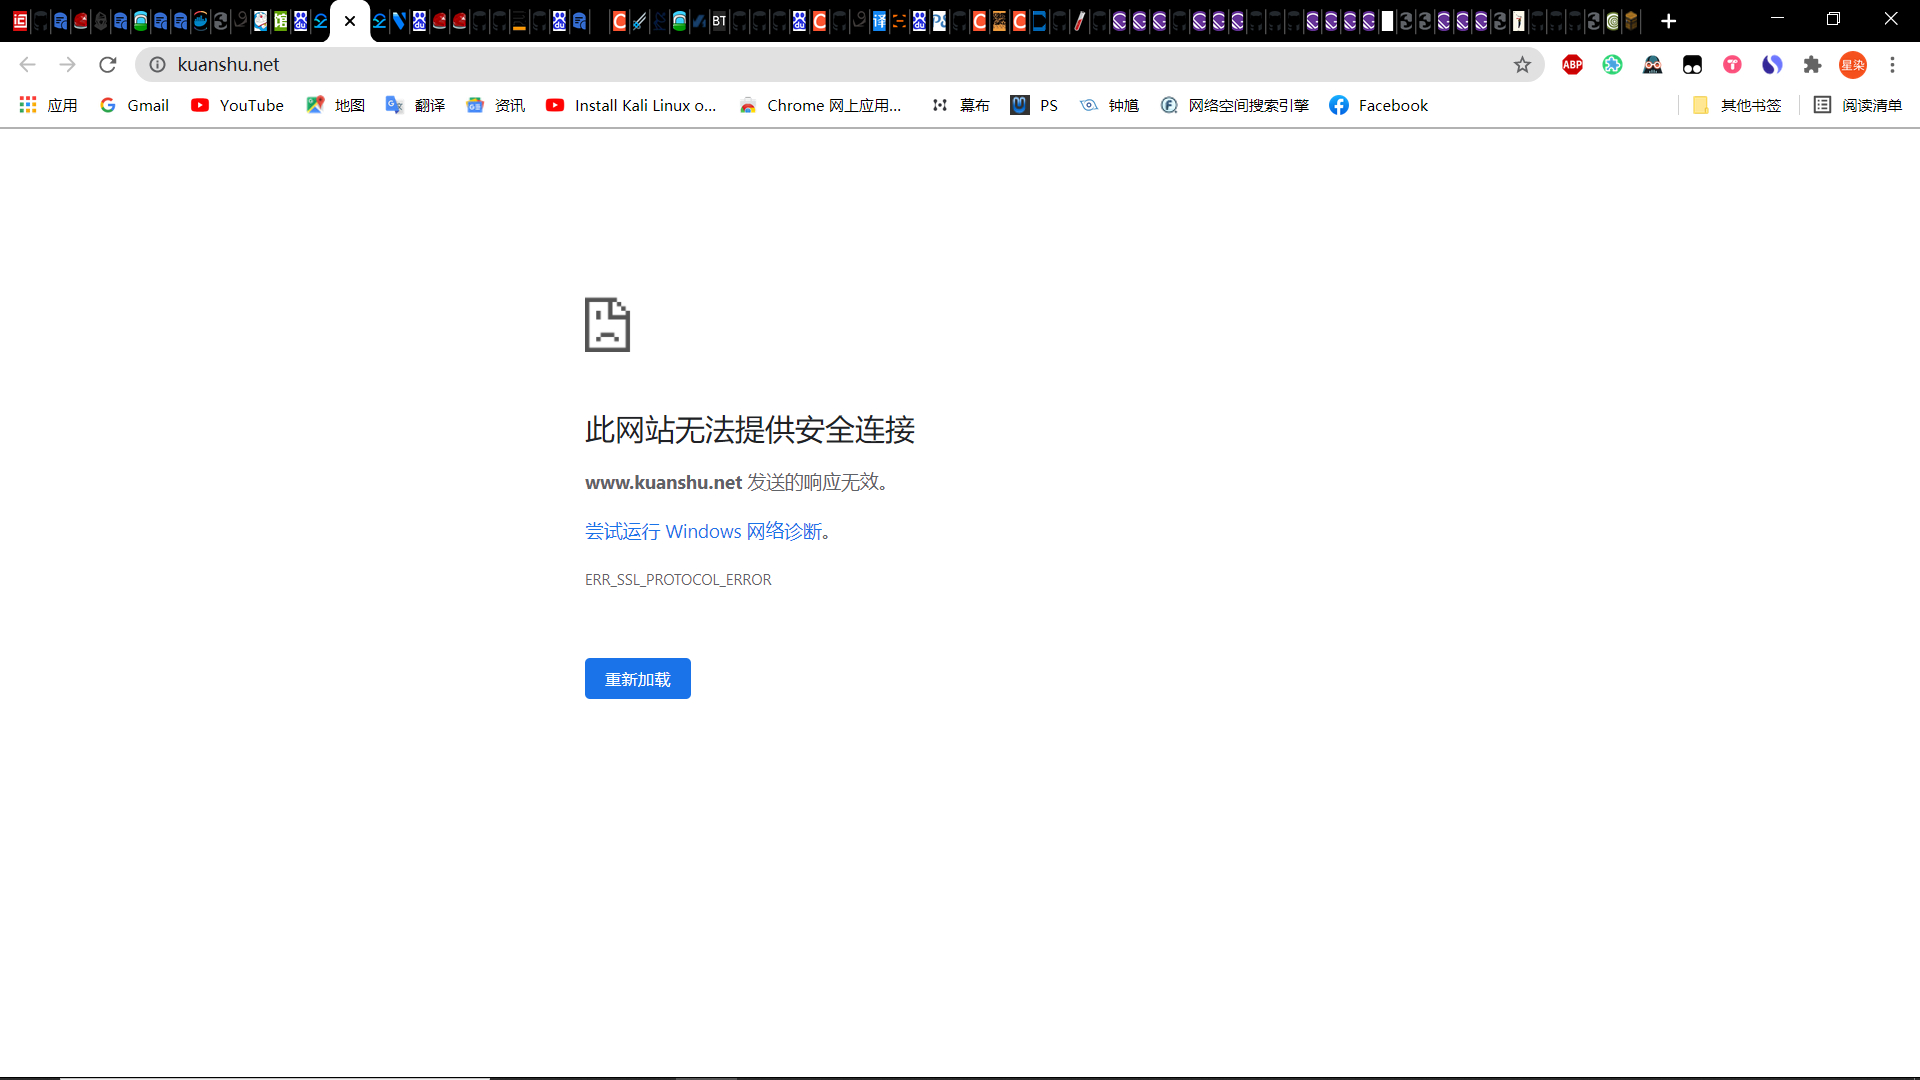Screen dimensions: 1920x1080
Task: Open the YouTube bookmark
Action: [237, 105]
